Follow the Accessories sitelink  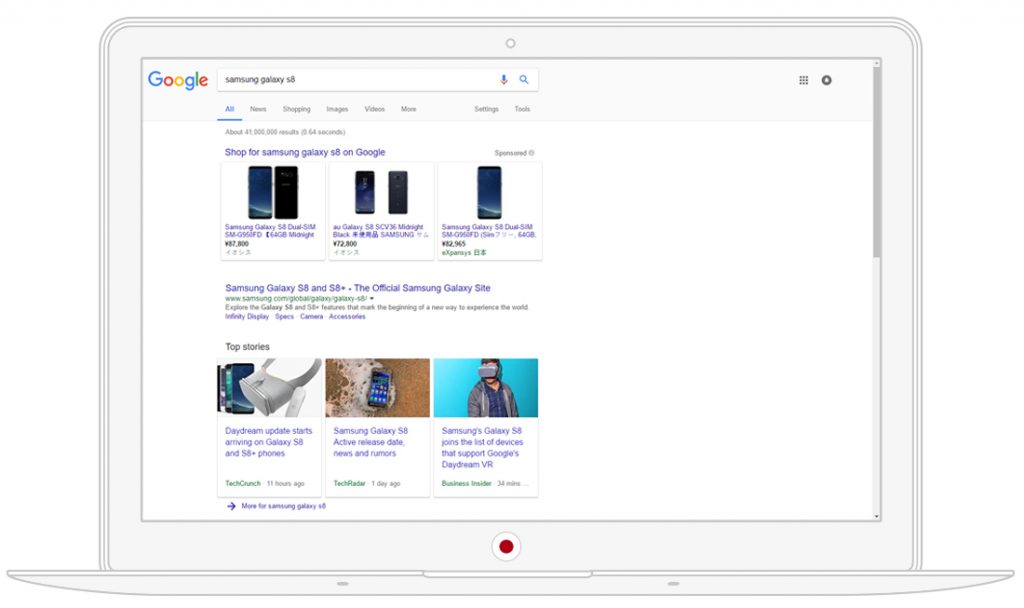pyautogui.click(x=347, y=317)
